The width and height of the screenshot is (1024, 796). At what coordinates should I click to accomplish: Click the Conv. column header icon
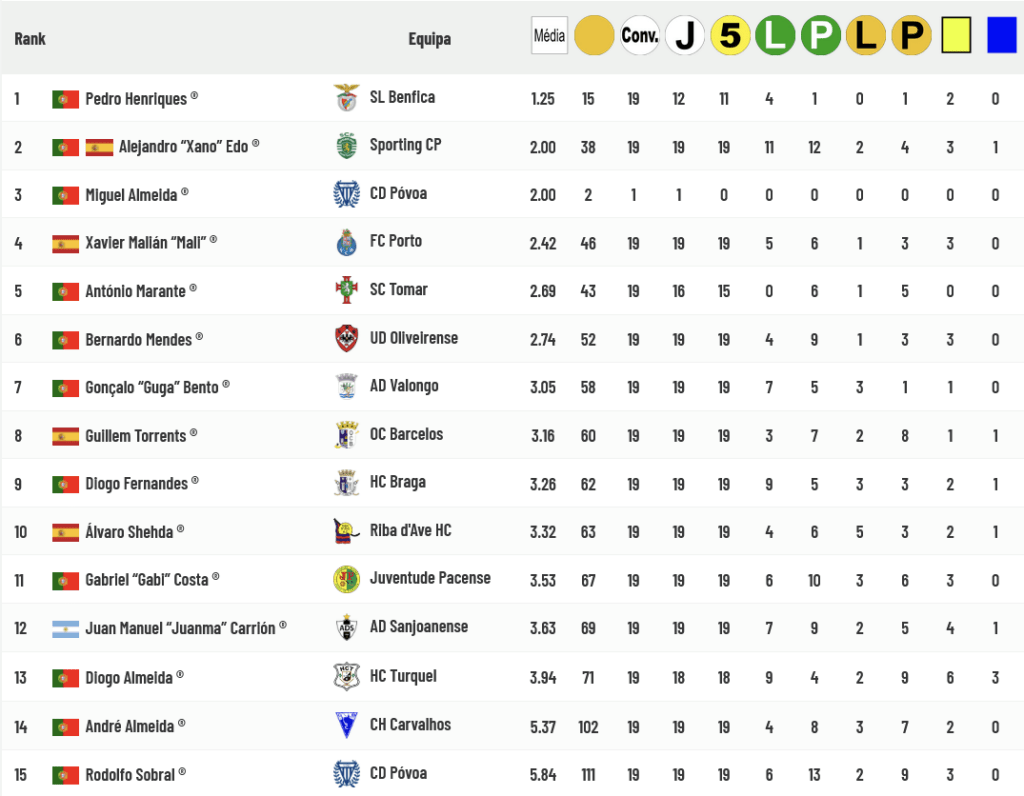(x=639, y=36)
